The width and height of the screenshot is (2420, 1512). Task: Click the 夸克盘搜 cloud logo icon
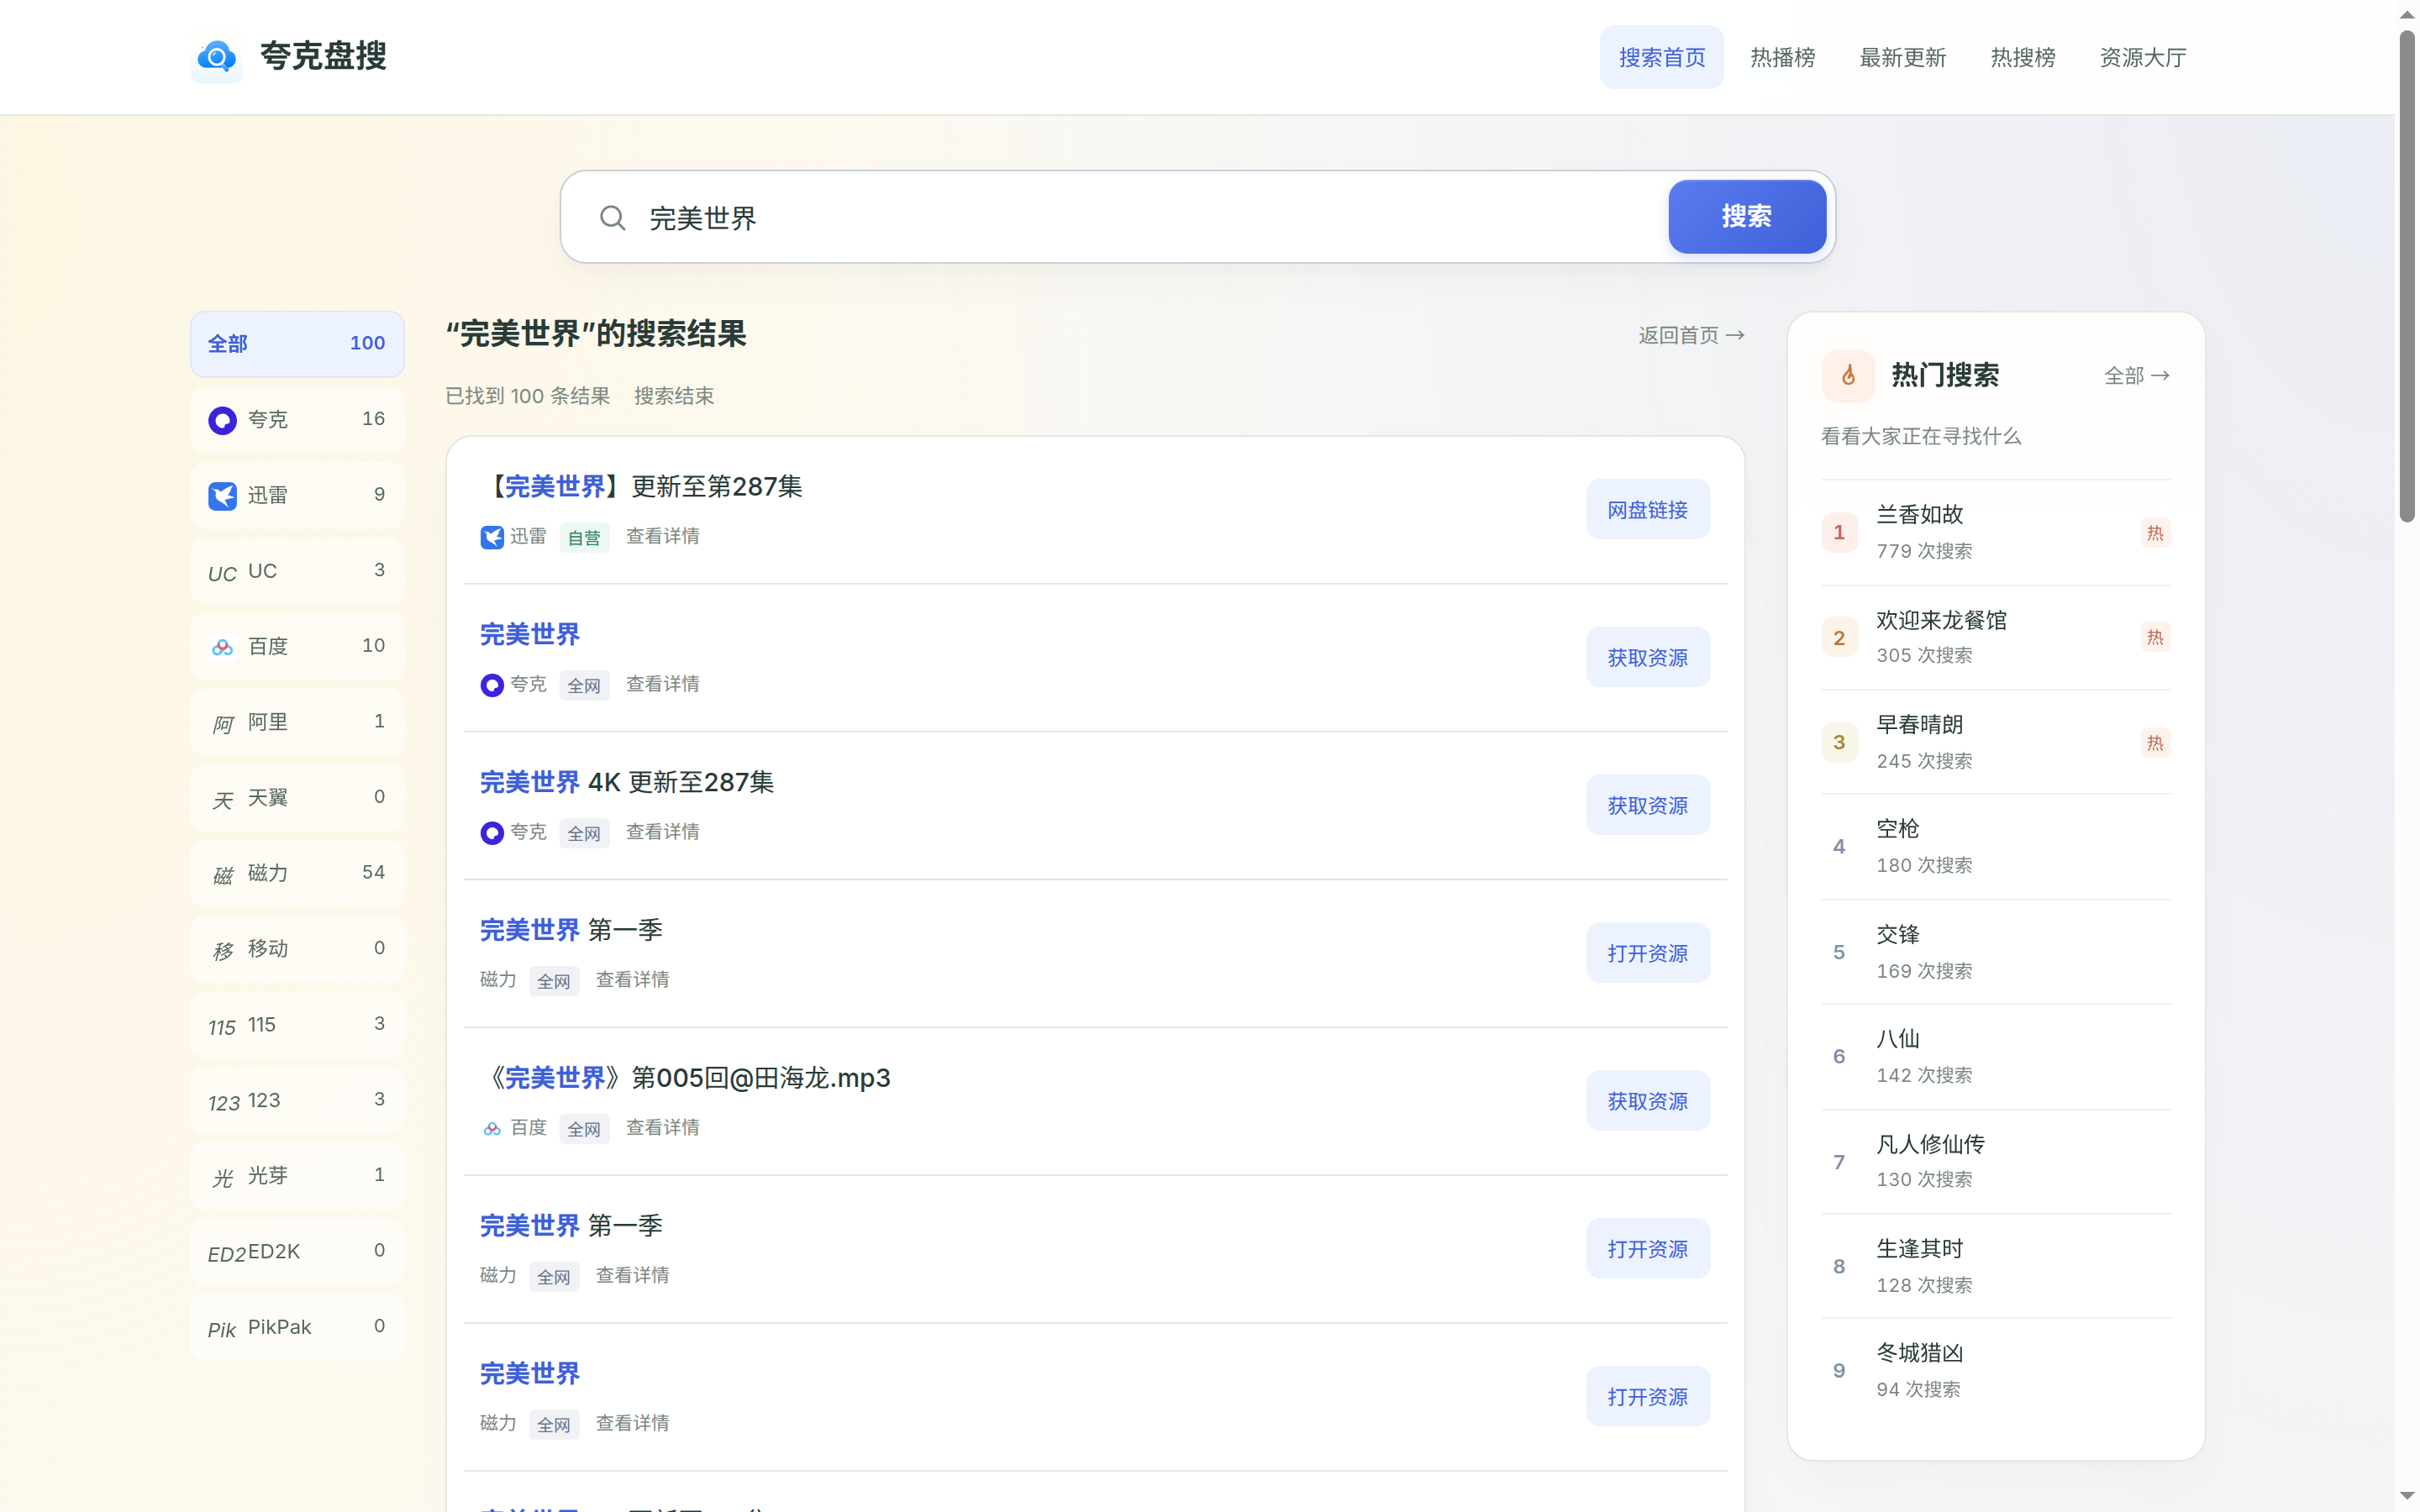point(217,57)
